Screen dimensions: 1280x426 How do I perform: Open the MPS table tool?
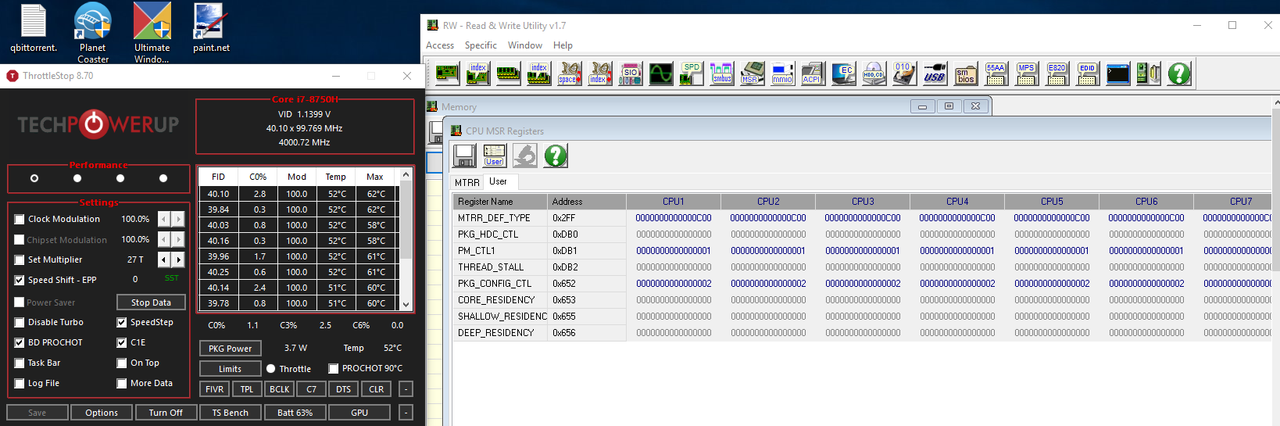click(x=1027, y=73)
